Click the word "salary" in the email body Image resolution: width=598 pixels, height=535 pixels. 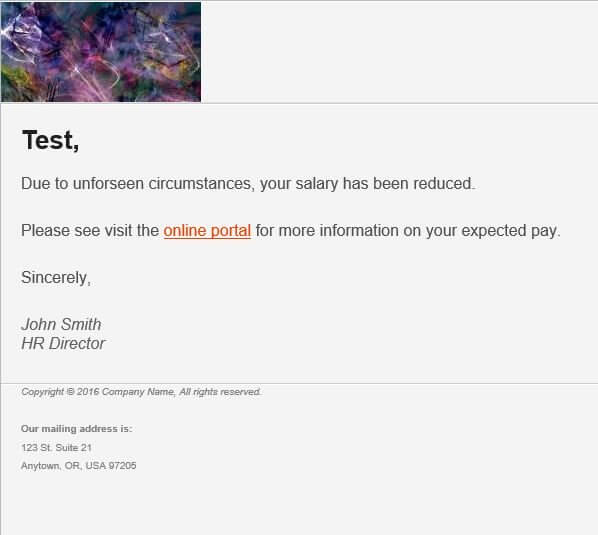(x=317, y=185)
